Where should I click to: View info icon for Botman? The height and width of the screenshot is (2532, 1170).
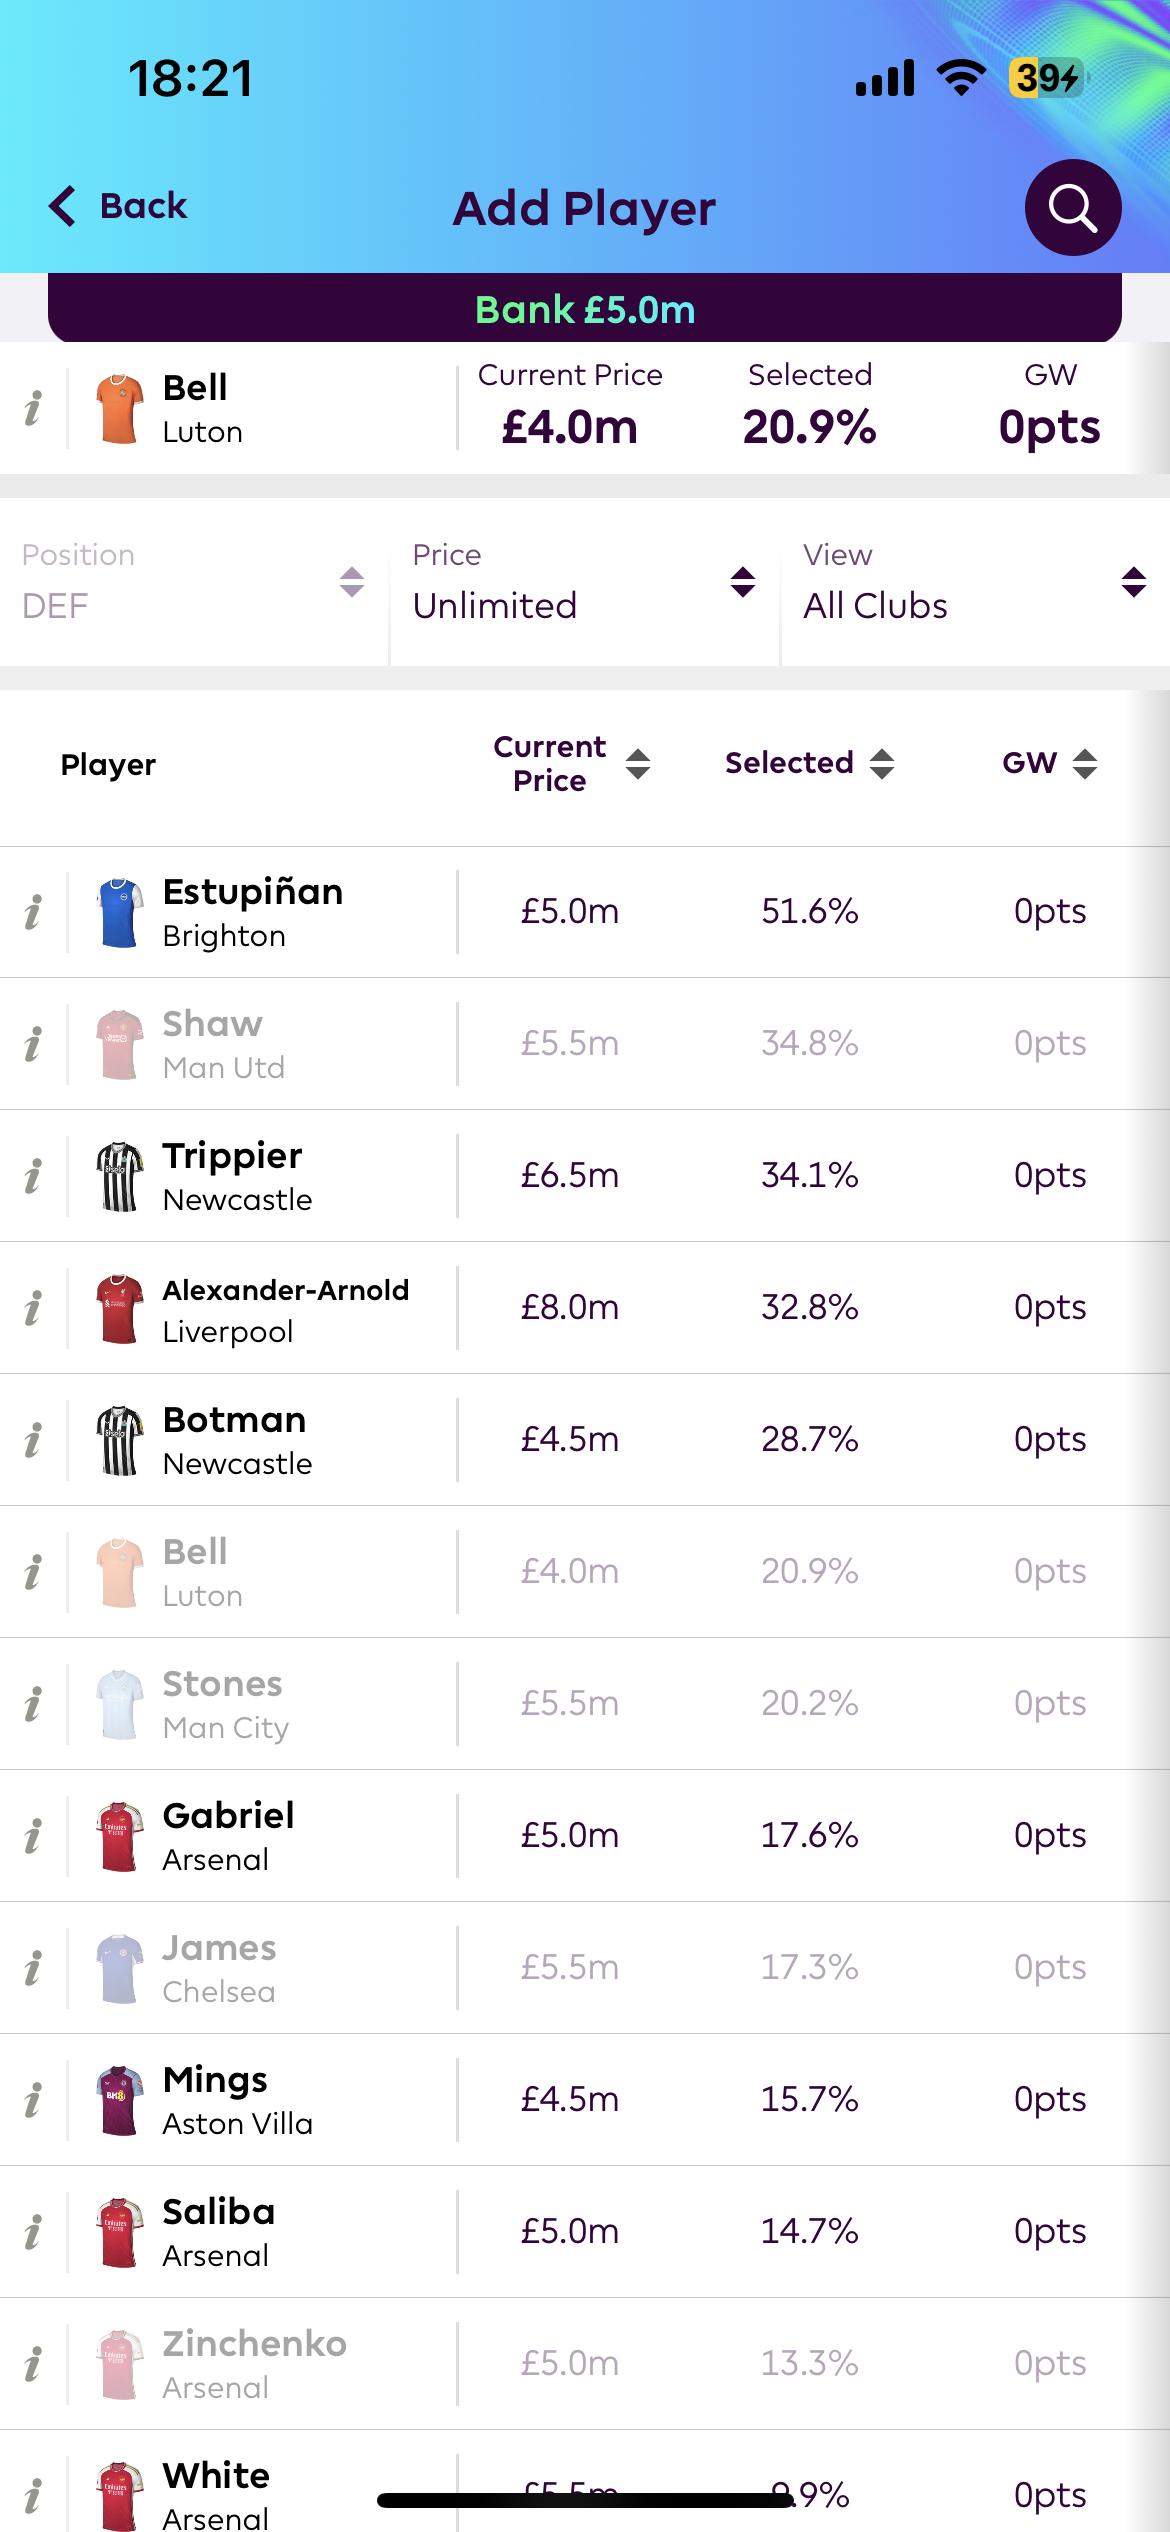33,1440
